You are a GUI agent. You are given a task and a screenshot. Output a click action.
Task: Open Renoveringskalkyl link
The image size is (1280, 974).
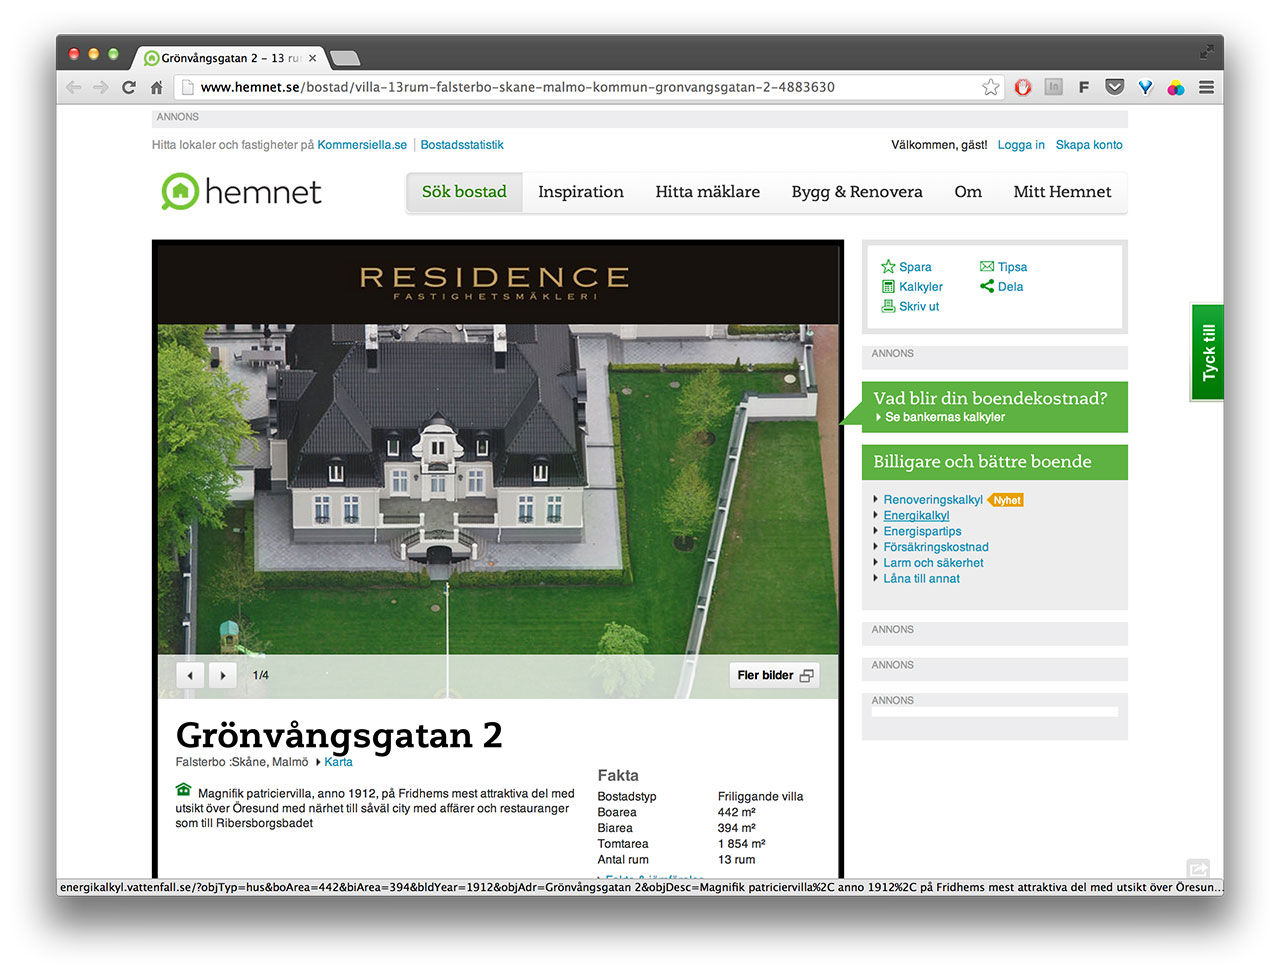pyautogui.click(x=933, y=500)
